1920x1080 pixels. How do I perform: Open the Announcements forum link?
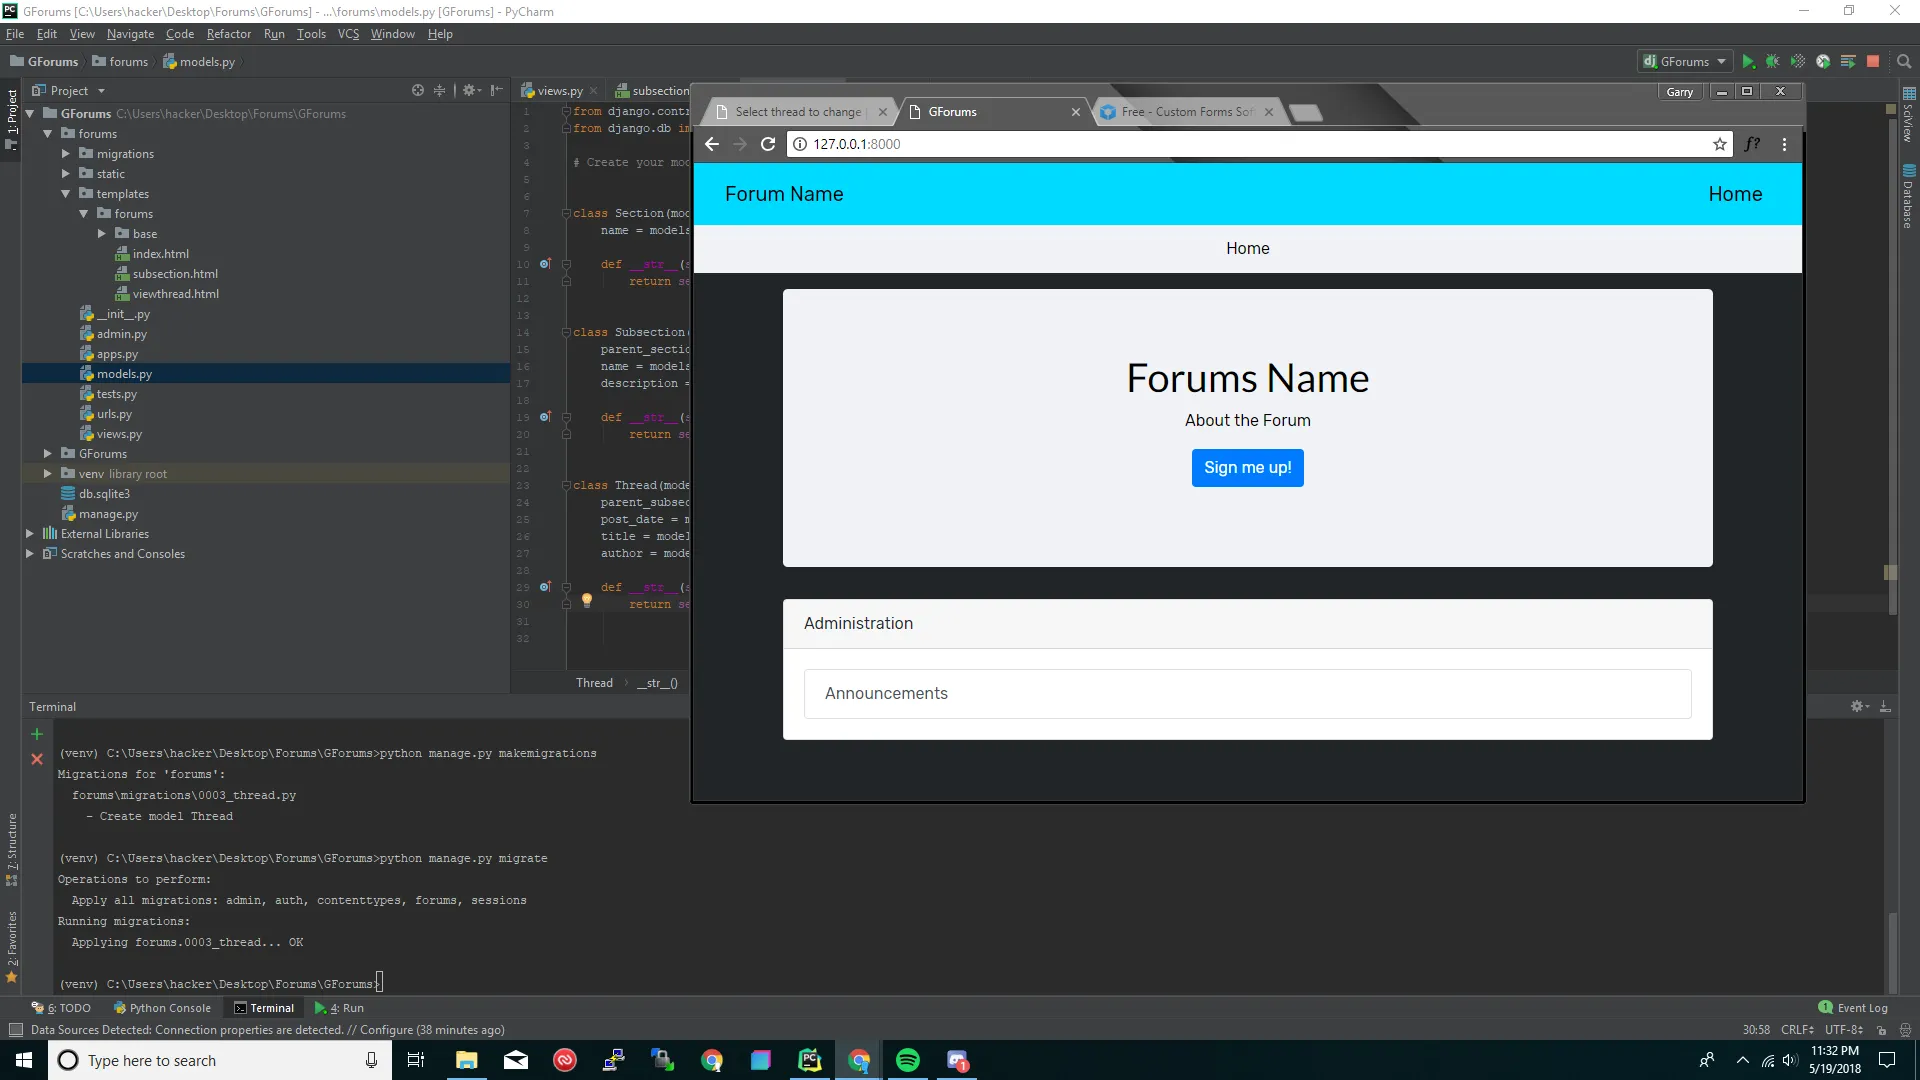coord(886,694)
